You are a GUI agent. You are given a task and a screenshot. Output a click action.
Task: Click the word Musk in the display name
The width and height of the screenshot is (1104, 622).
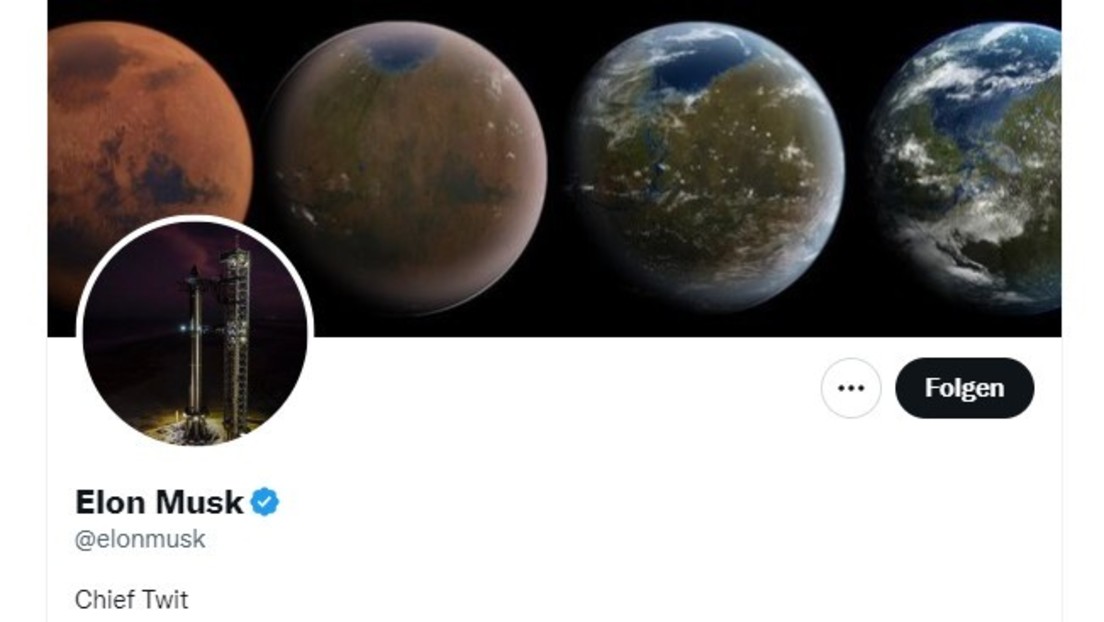click(199, 502)
